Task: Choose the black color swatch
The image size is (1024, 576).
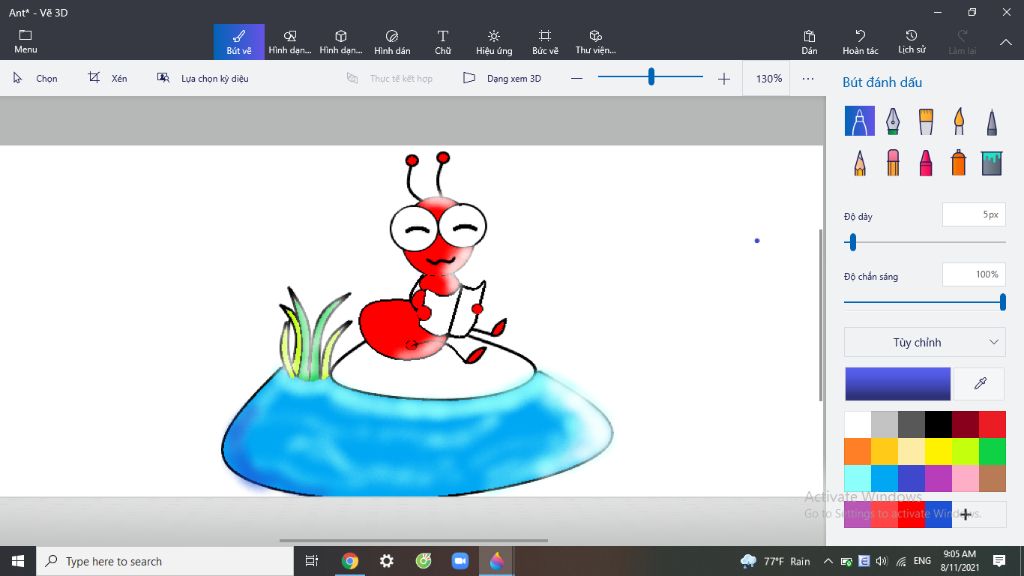Action: pyautogui.click(x=938, y=424)
